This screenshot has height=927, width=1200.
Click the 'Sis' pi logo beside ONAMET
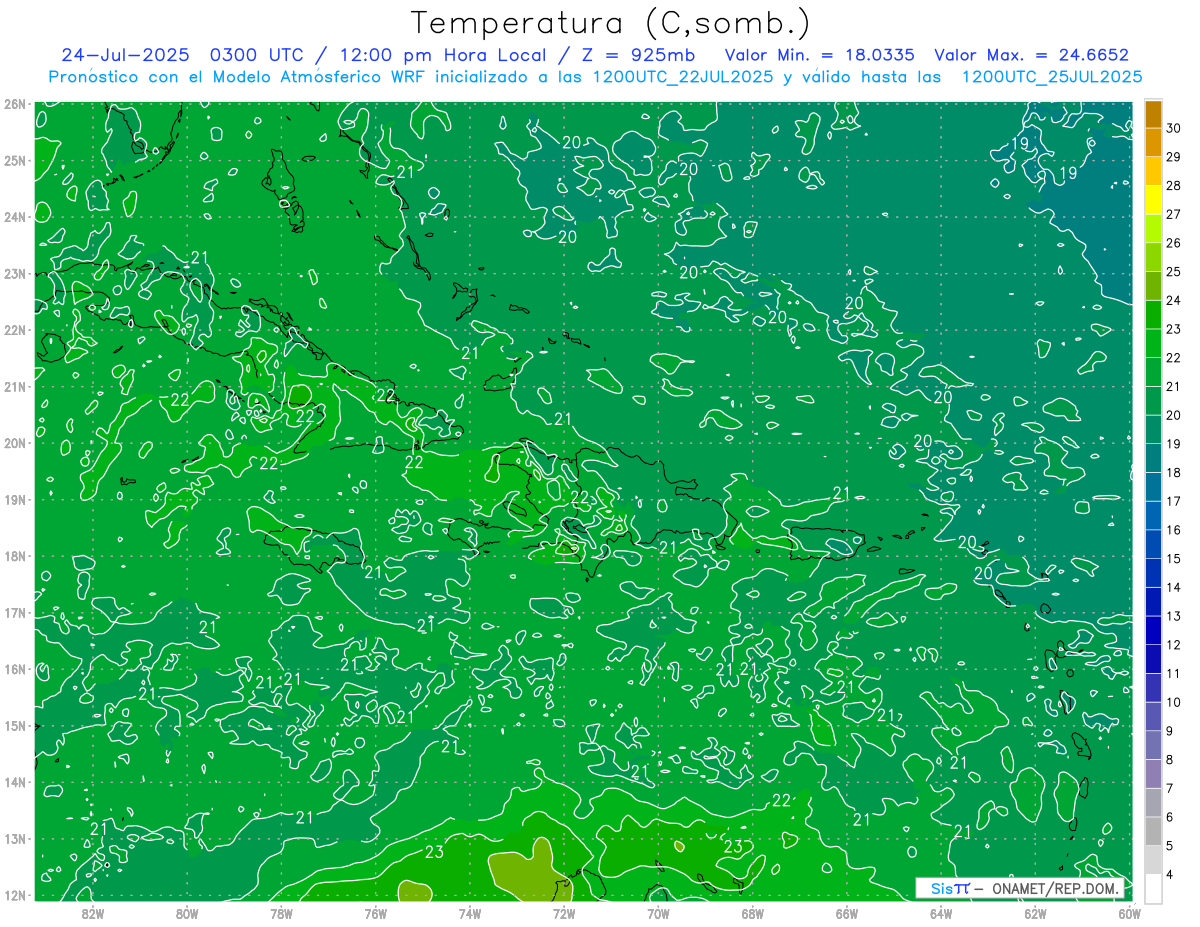tap(949, 889)
